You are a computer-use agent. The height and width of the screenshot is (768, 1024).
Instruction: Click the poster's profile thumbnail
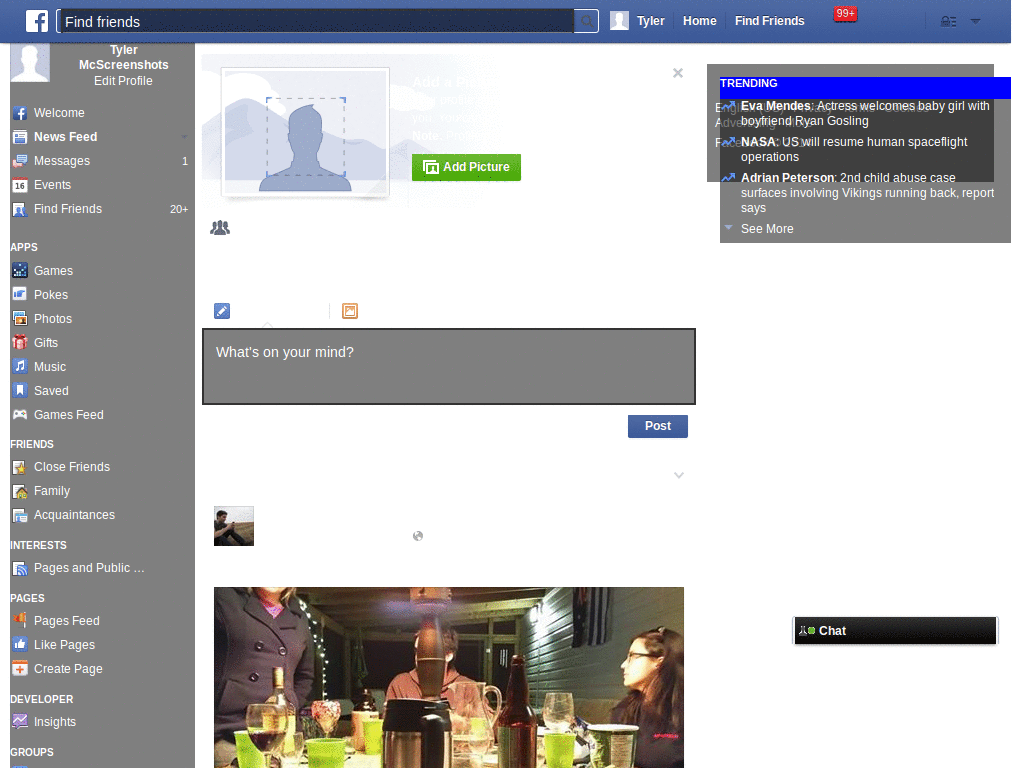(234, 526)
